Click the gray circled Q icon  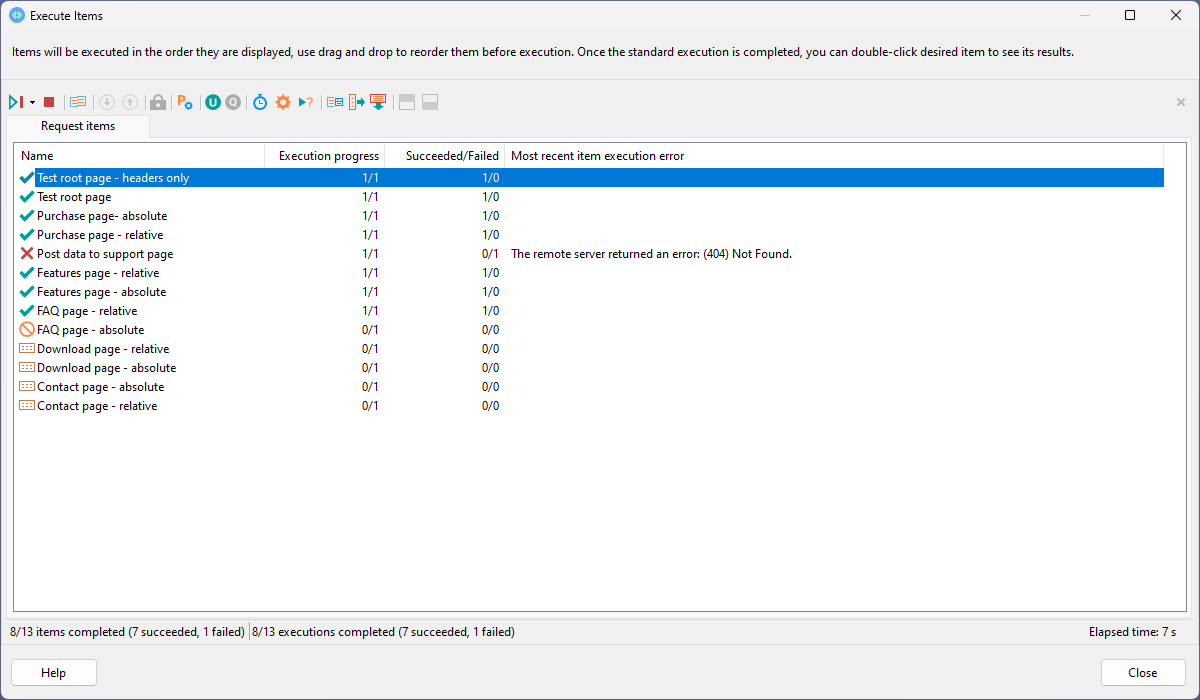click(x=233, y=102)
